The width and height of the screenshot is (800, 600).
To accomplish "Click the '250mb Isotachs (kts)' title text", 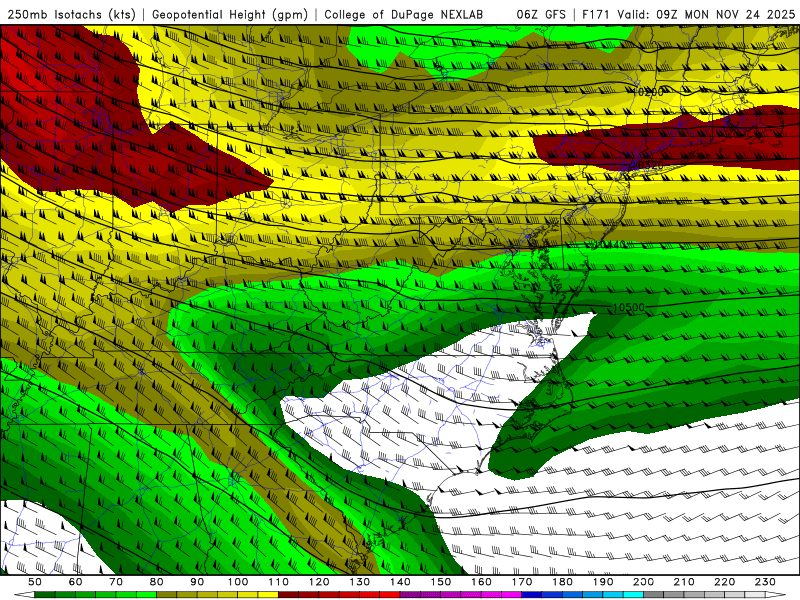I will coord(71,14).
